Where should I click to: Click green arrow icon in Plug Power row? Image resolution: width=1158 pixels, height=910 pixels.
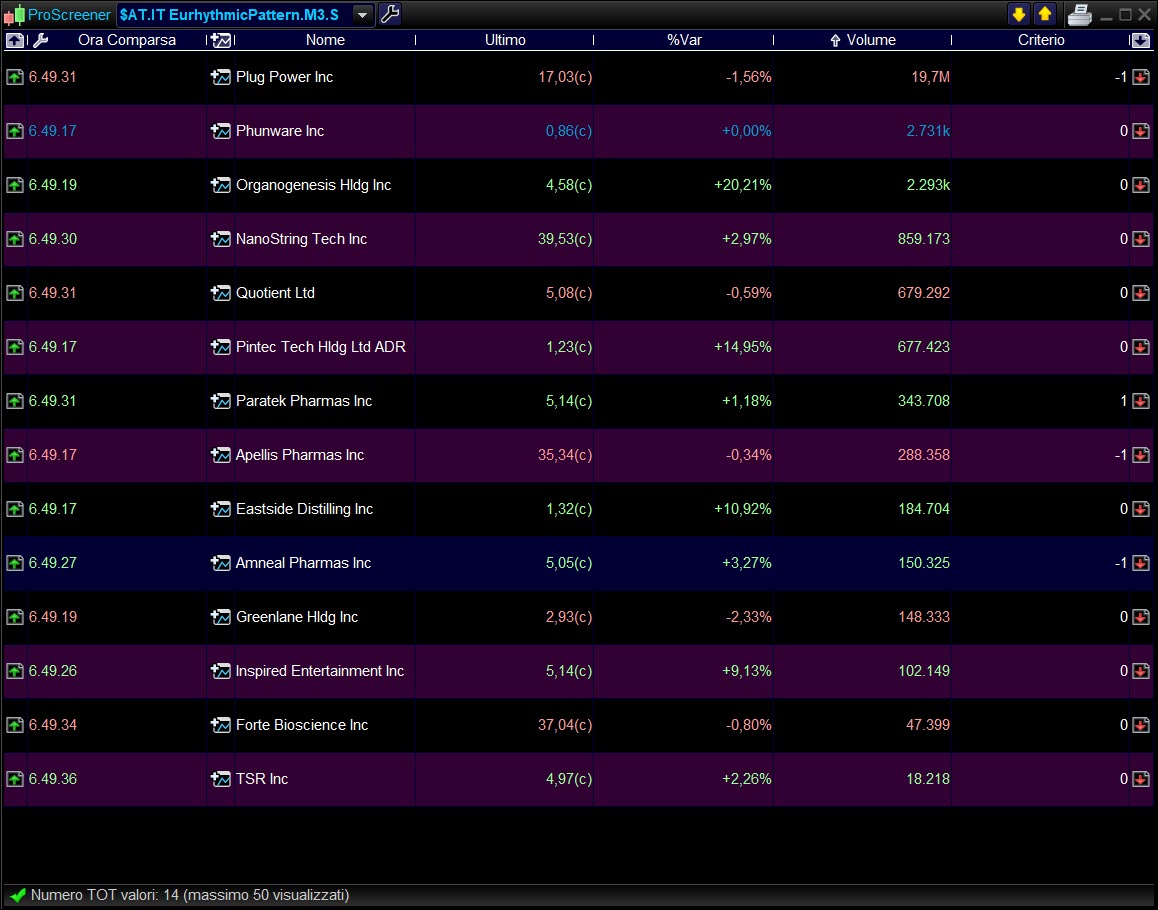(x=15, y=77)
